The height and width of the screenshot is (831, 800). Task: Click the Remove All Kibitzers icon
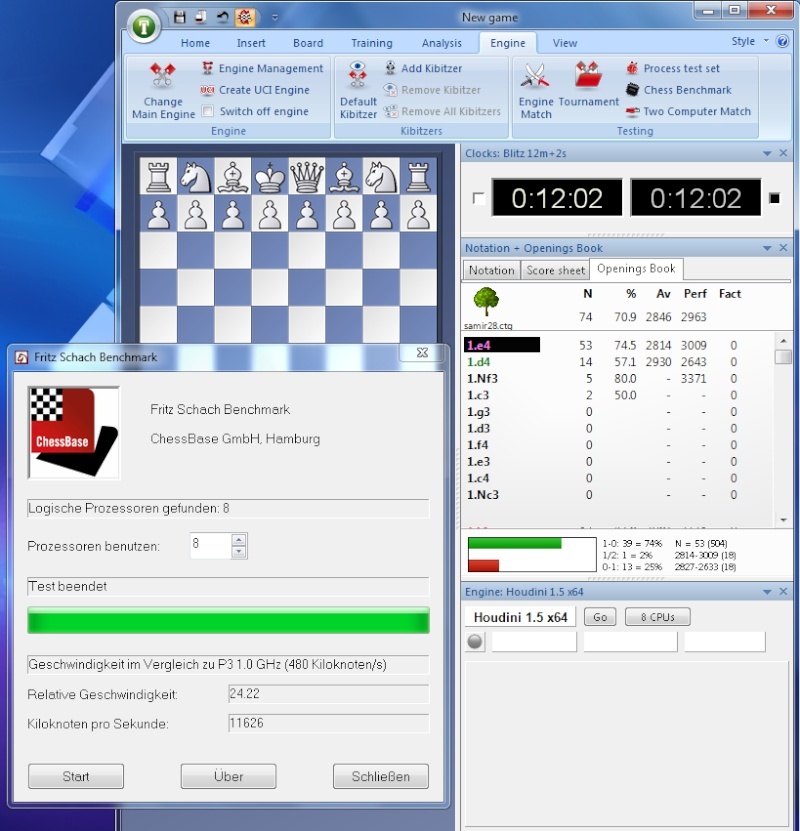coord(391,111)
